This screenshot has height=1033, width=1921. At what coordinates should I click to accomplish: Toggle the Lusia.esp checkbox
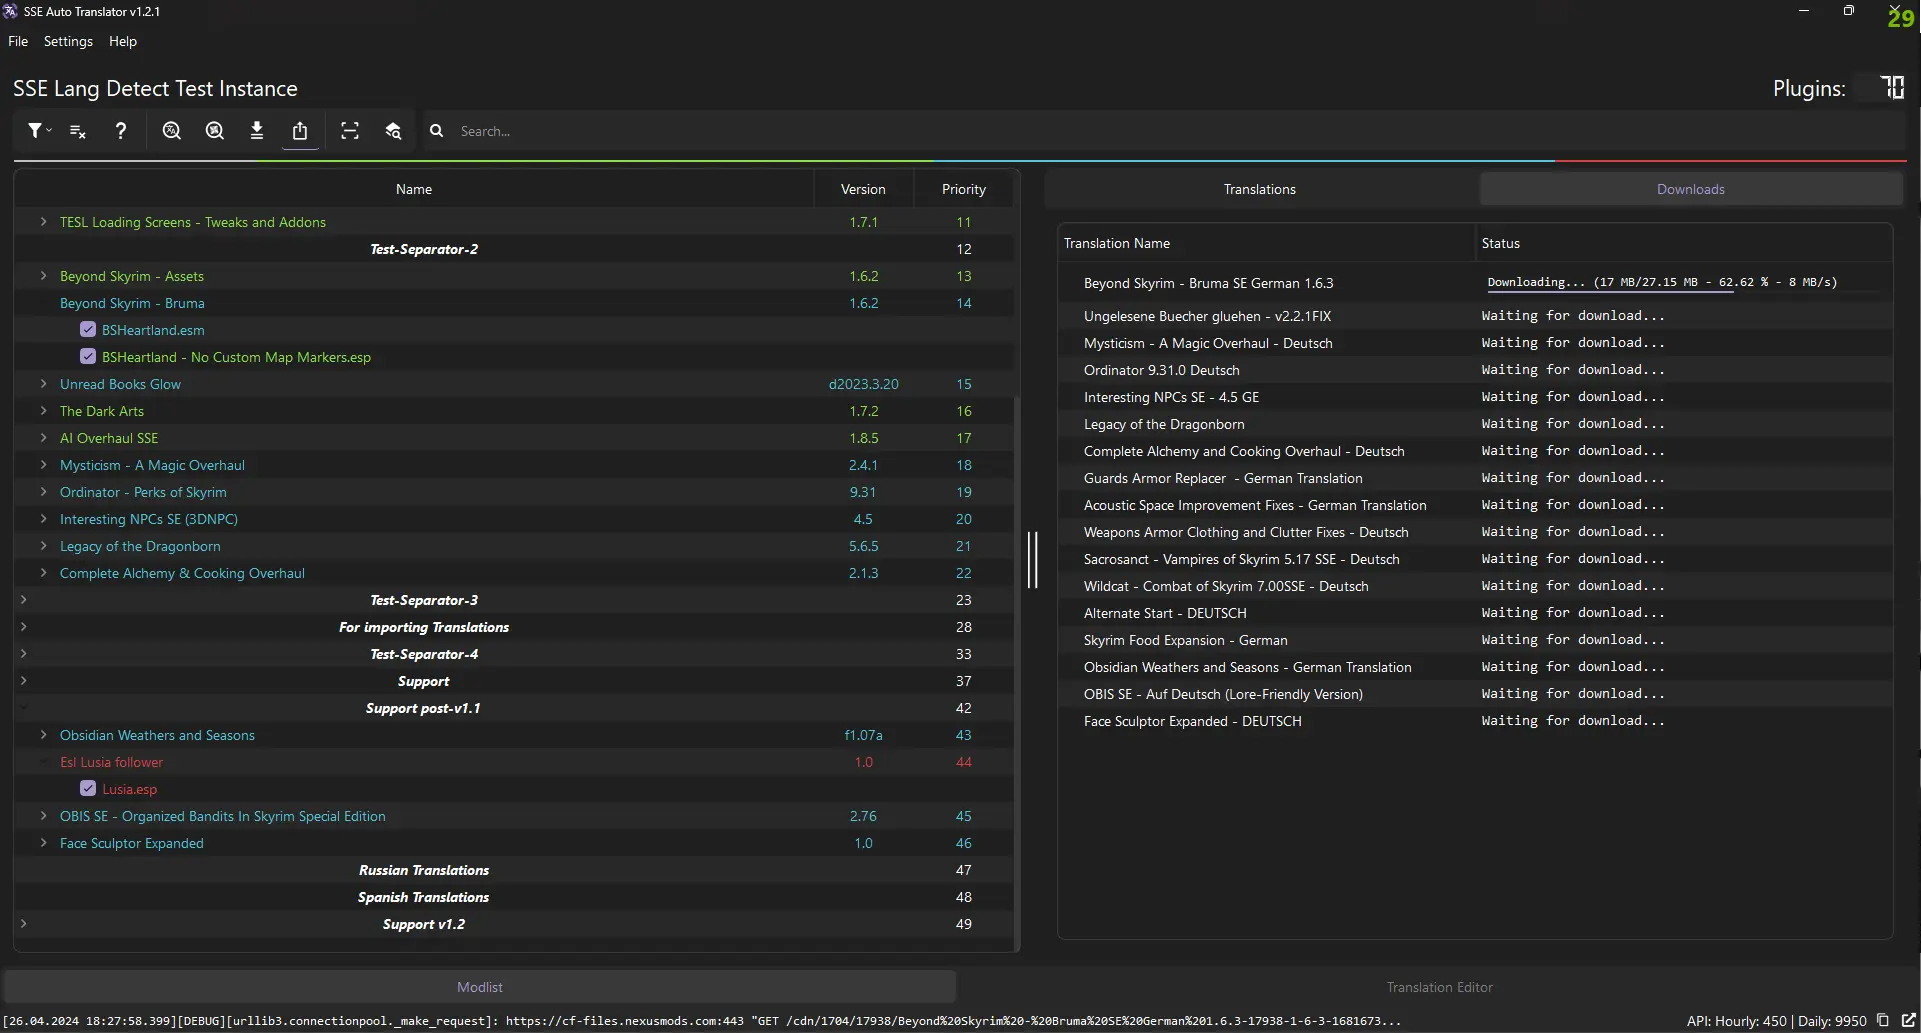88,789
